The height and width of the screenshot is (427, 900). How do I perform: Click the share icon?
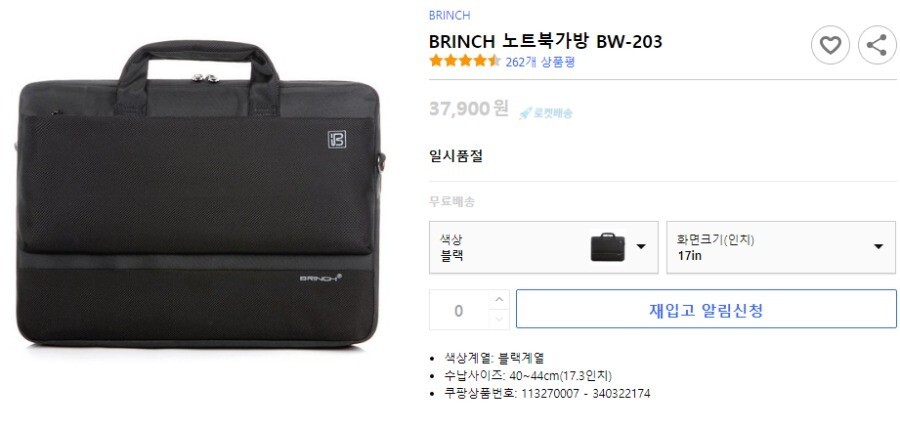point(876,45)
